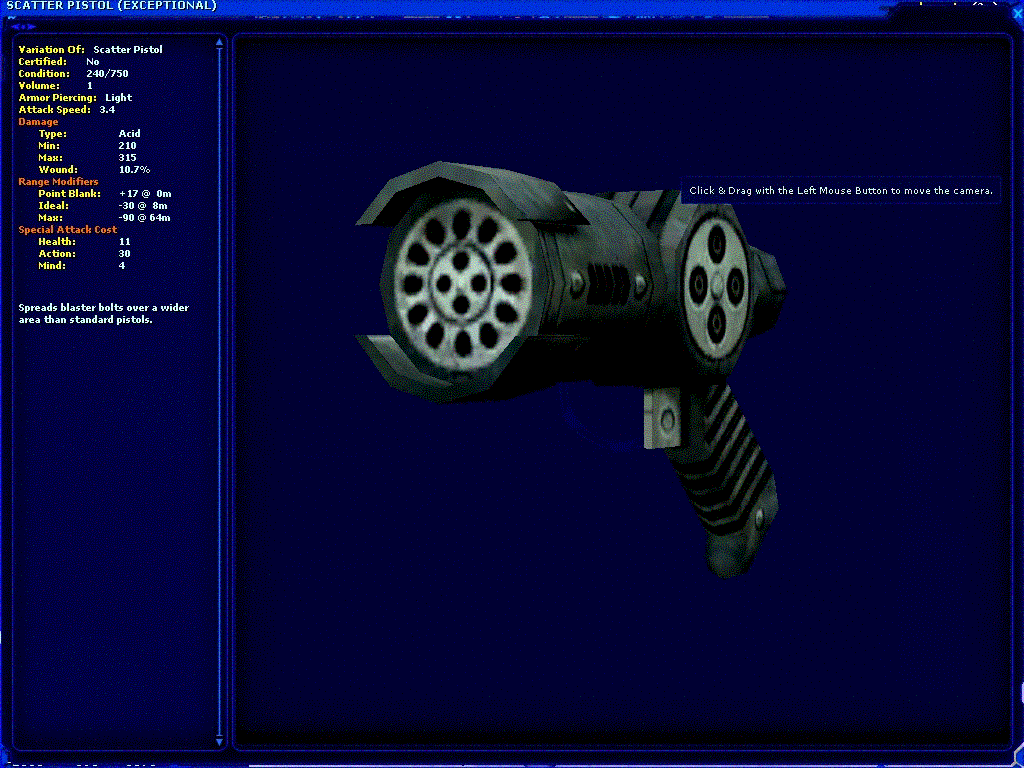This screenshot has height=768, width=1024.
Task: Click the Action cost value '30'
Action: [125, 253]
